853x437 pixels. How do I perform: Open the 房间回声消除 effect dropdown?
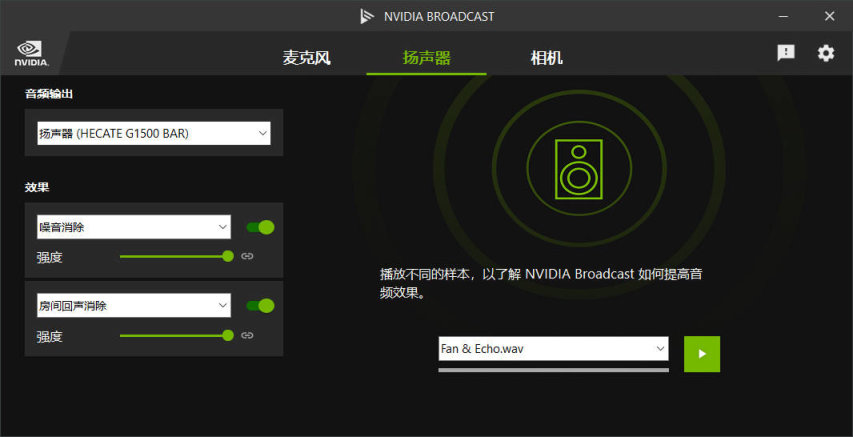[134, 305]
